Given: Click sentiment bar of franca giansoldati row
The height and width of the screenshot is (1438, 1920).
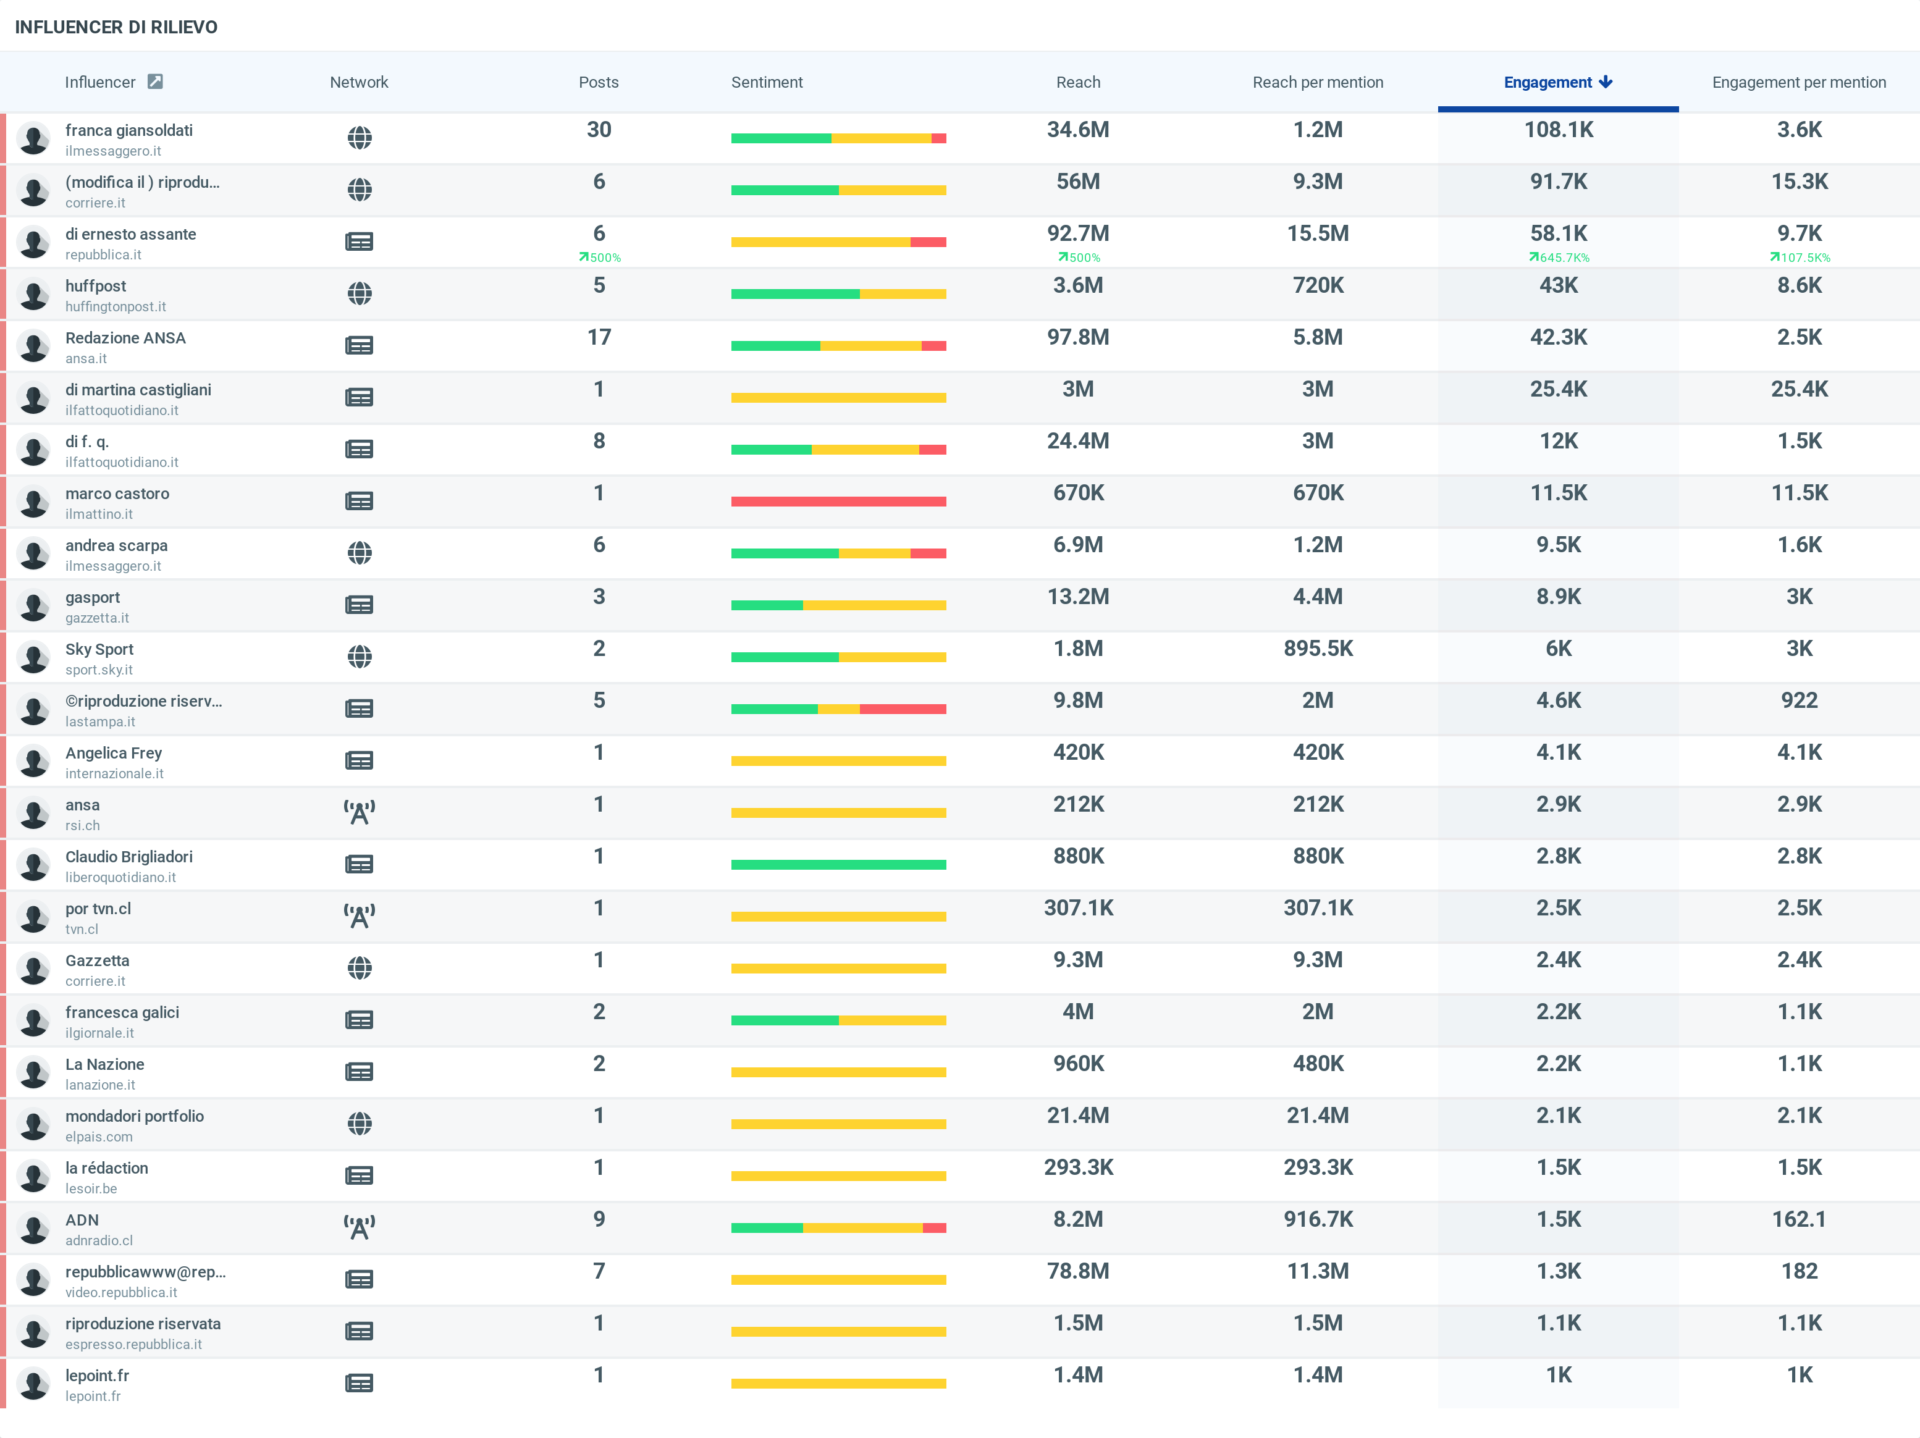Looking at the screenshot, I should point(838,138).
